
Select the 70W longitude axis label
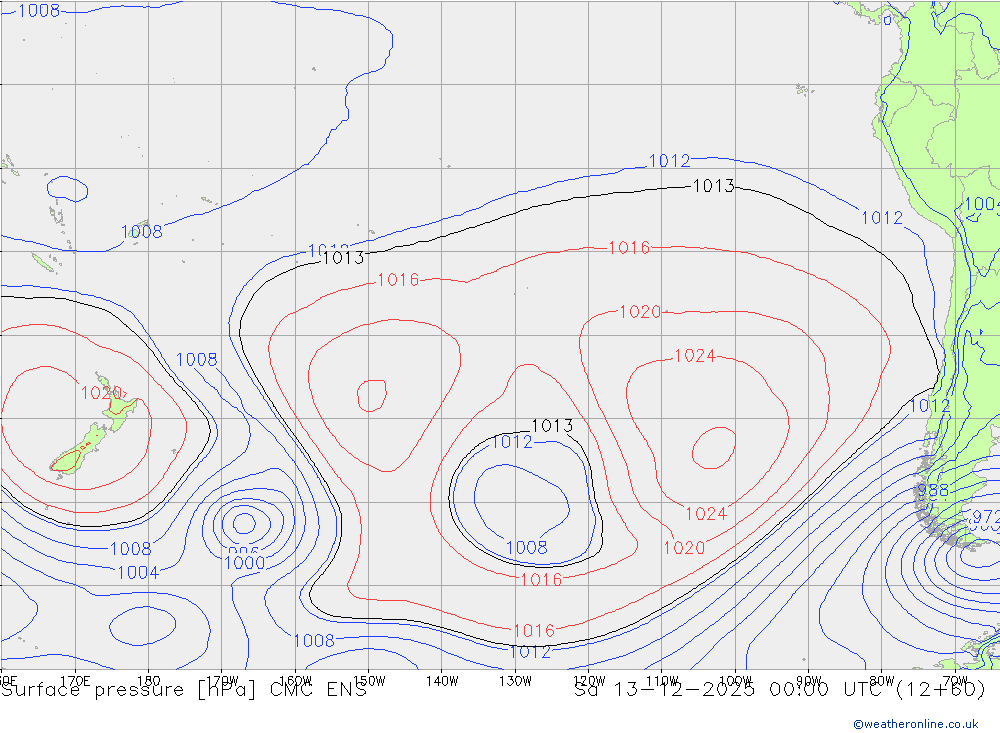point(955,681)
